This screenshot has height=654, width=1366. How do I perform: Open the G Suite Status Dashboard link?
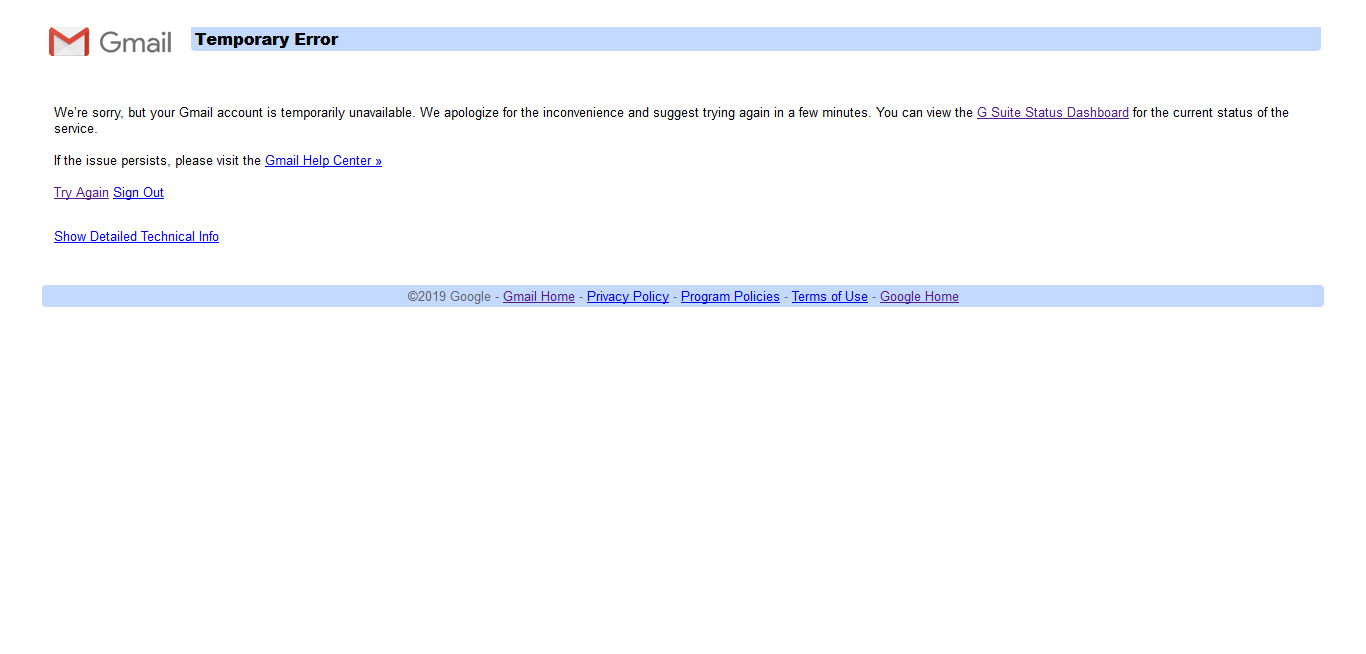[x=1052, y=113]
